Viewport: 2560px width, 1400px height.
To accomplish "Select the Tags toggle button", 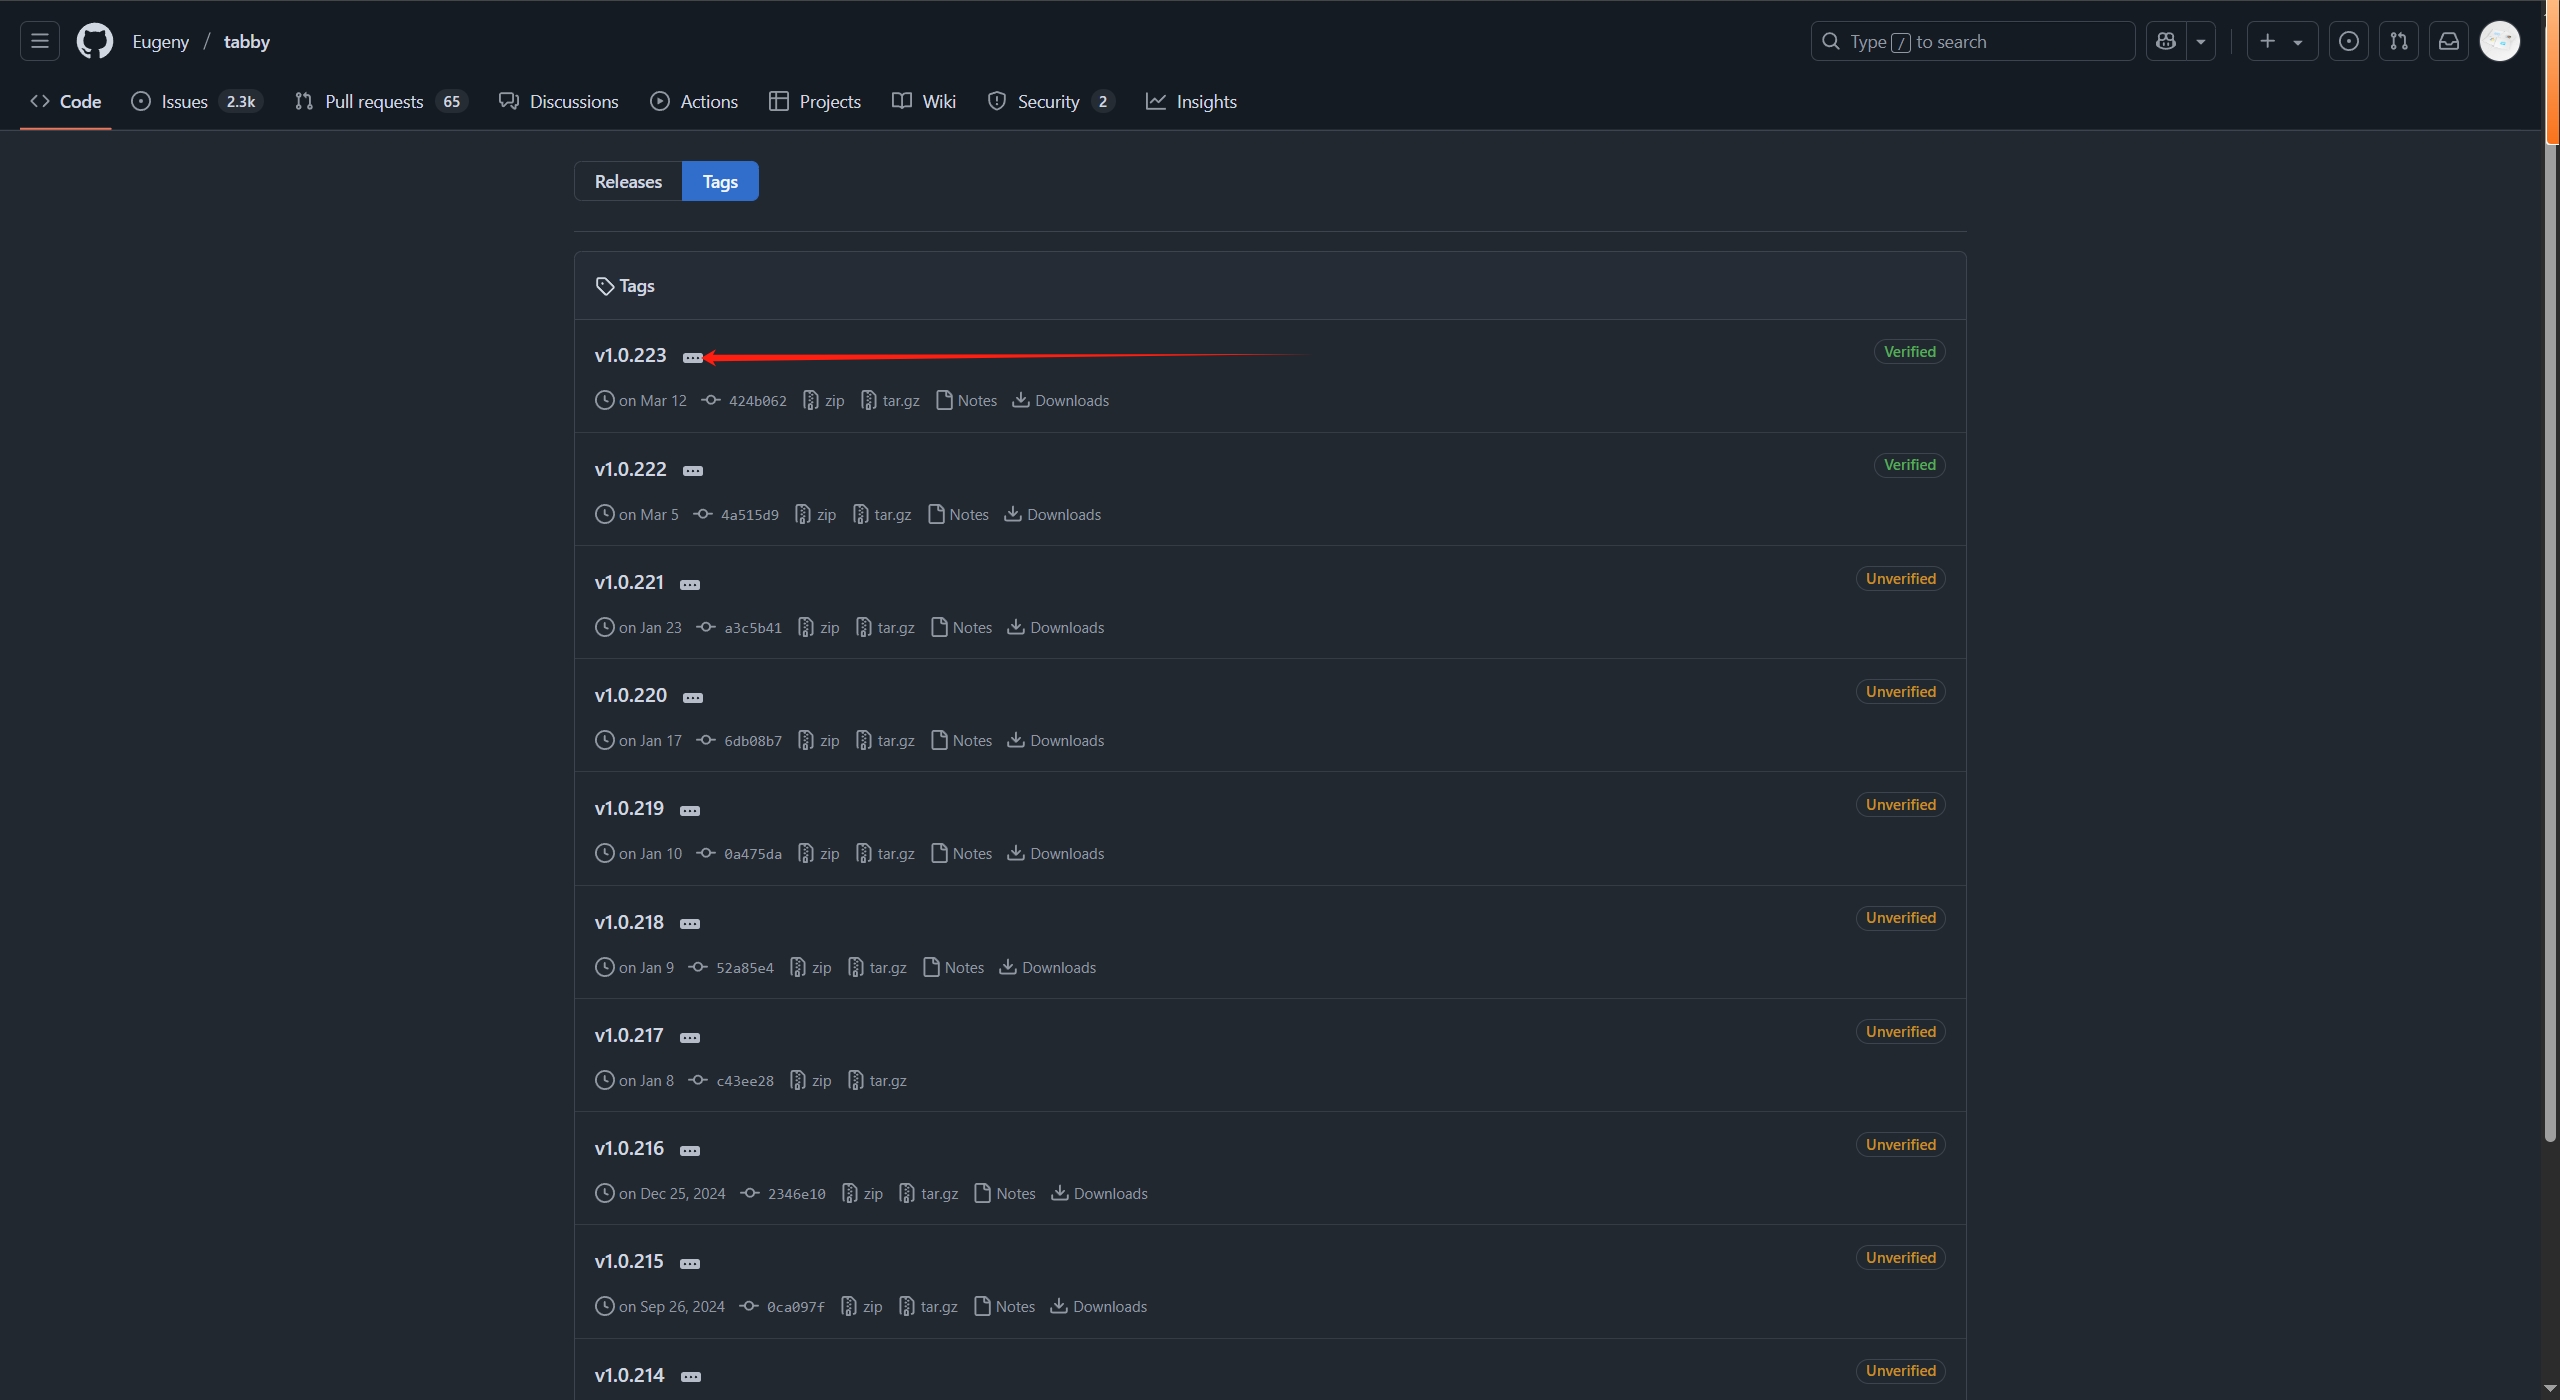I will [720, 181].
